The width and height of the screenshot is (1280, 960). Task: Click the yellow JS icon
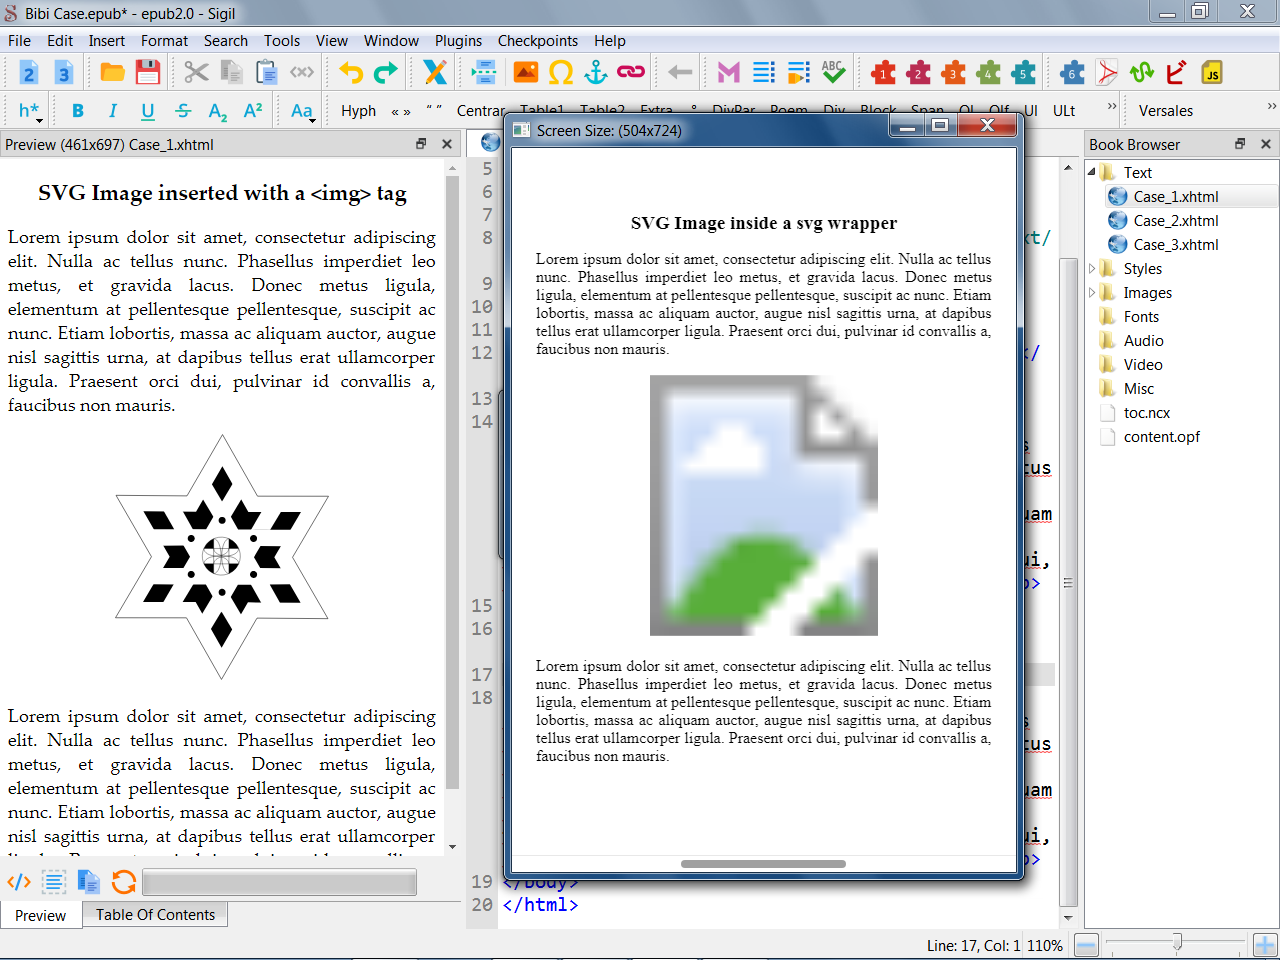coord(1212,72)
